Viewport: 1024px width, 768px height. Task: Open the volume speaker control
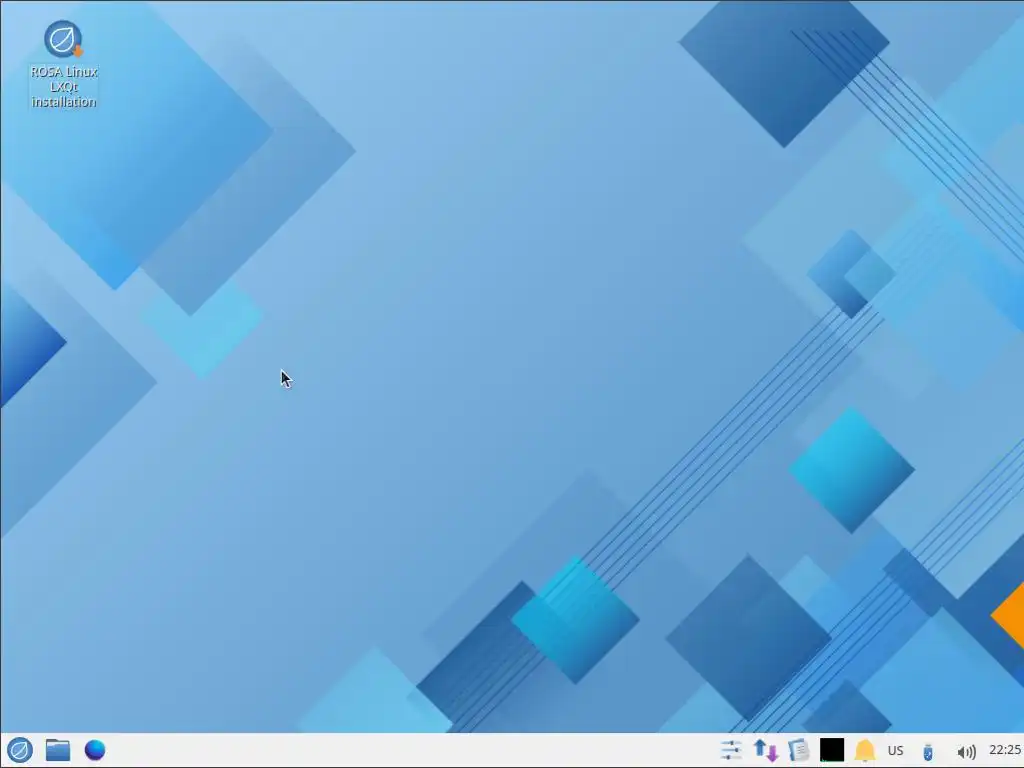pos(966,752)
